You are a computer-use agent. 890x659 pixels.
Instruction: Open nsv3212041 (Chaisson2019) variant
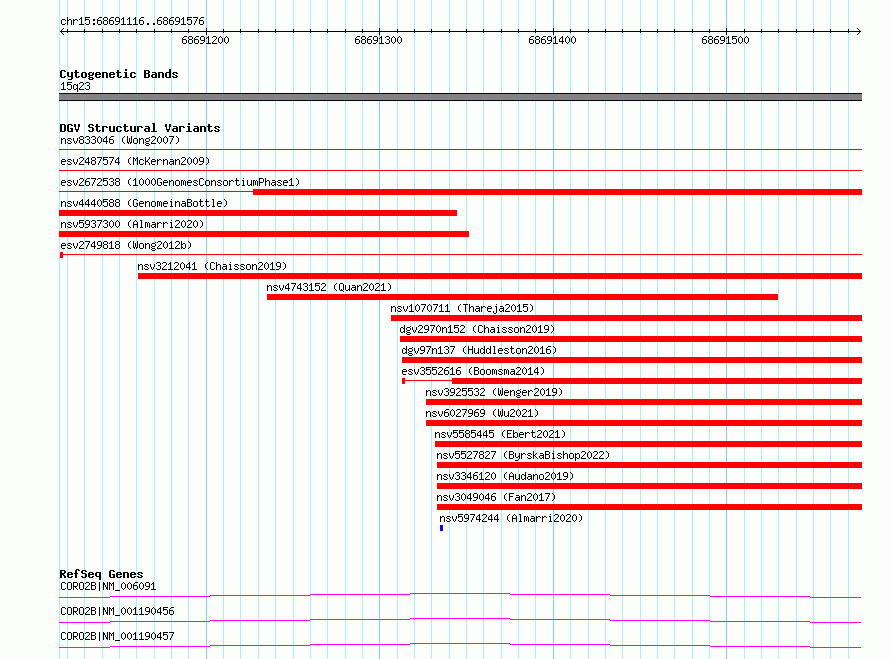(212, 266)
